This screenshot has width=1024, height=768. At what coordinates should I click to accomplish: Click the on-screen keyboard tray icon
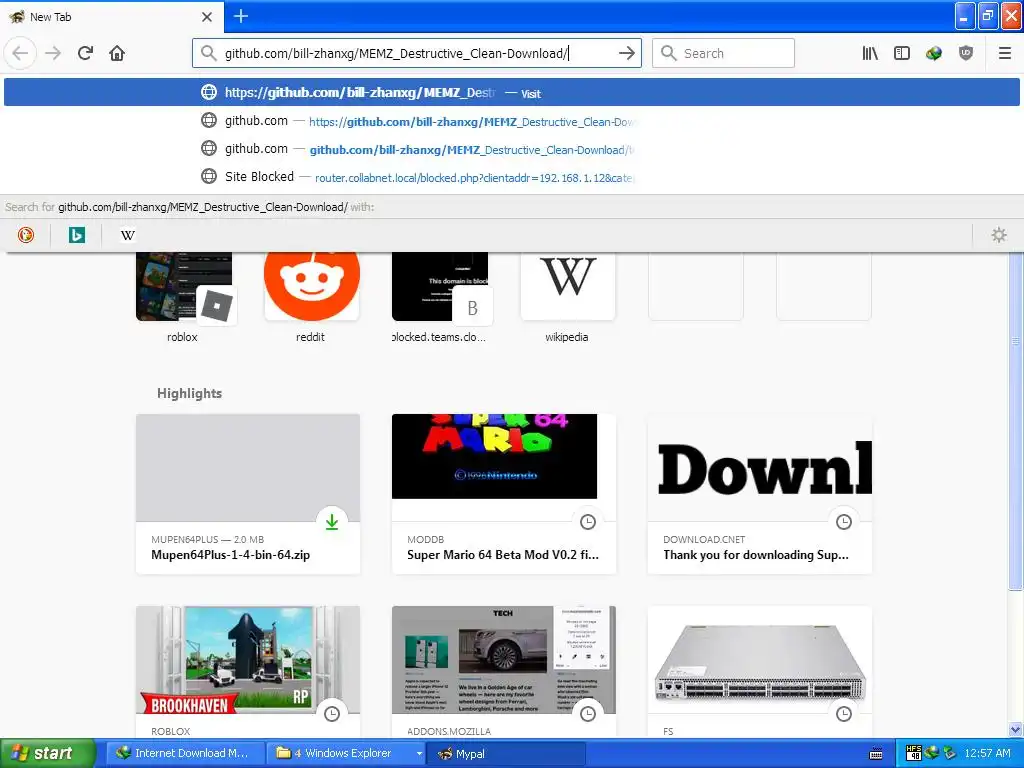pyautogui.click(x=876, y=754)
